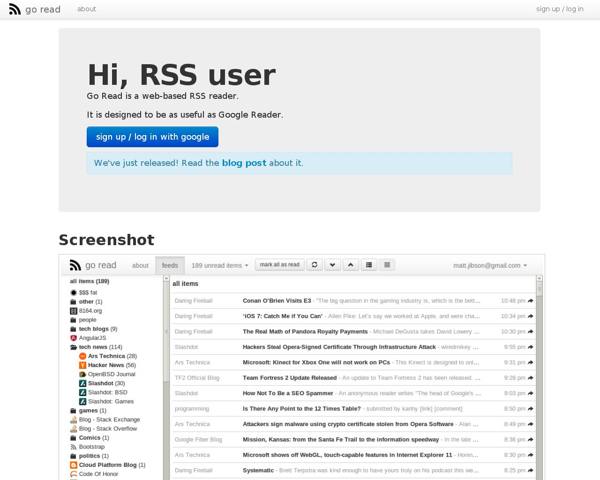Select the Hacker News feed icon in sidebar
The width and height of the screenshot is (600, 480).
pos(82,365)
